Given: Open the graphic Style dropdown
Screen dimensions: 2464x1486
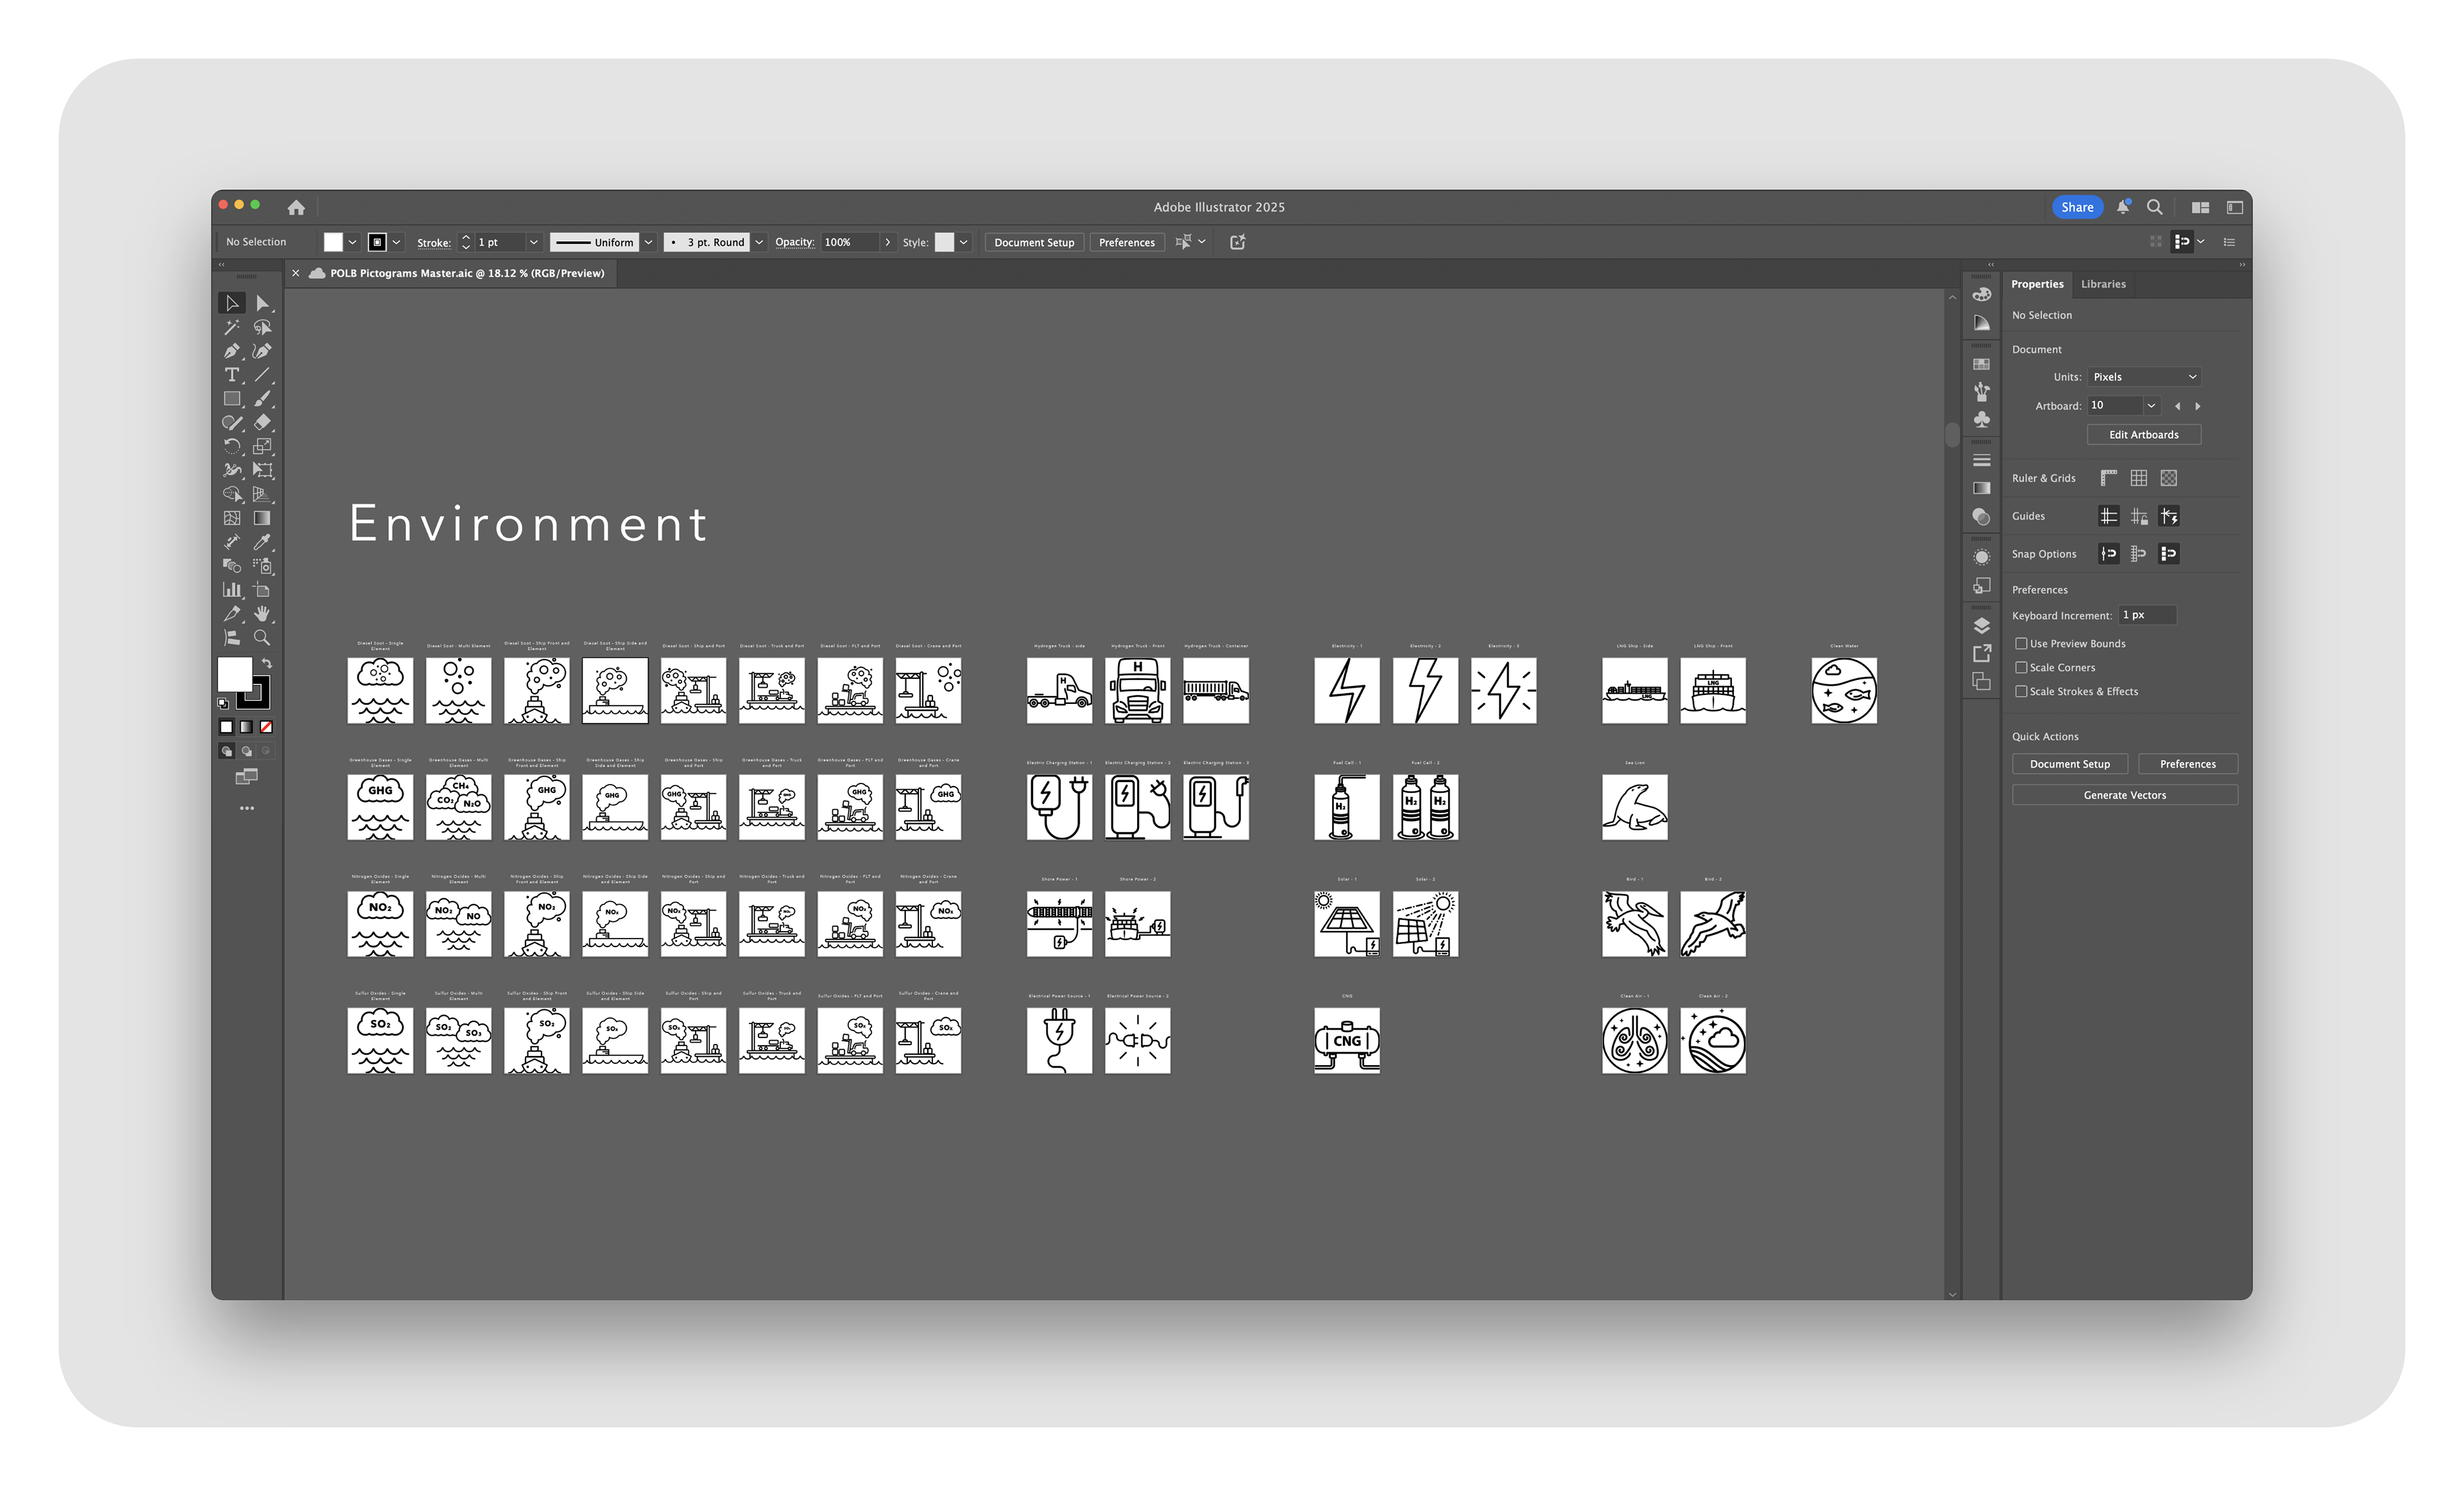Looking at the screenshot, I should [963, 242].
